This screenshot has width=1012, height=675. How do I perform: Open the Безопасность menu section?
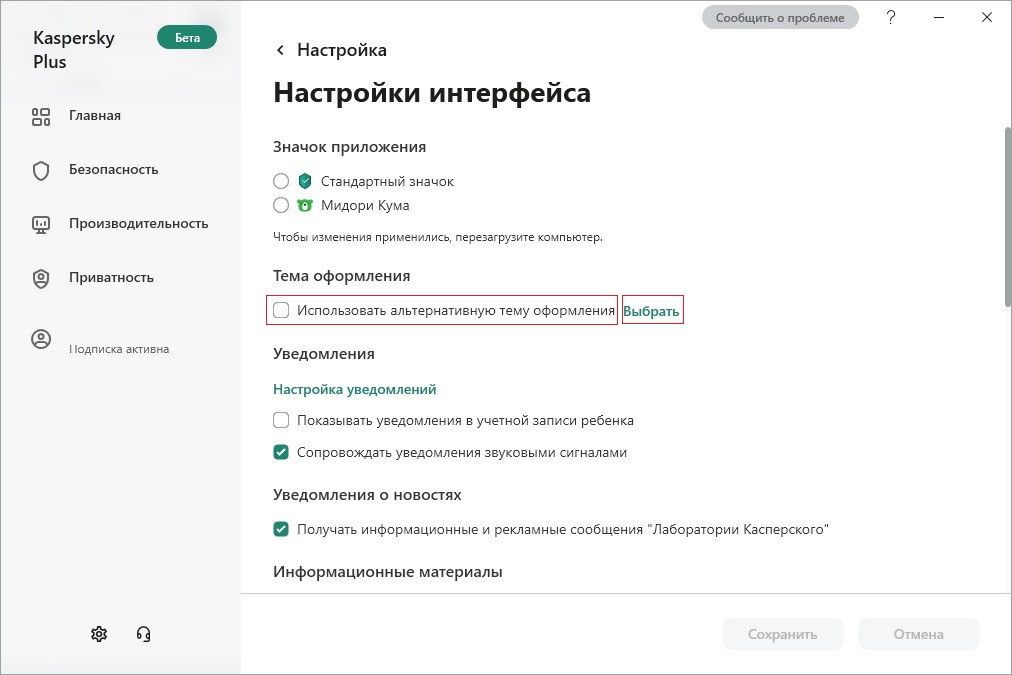[114, 170]
